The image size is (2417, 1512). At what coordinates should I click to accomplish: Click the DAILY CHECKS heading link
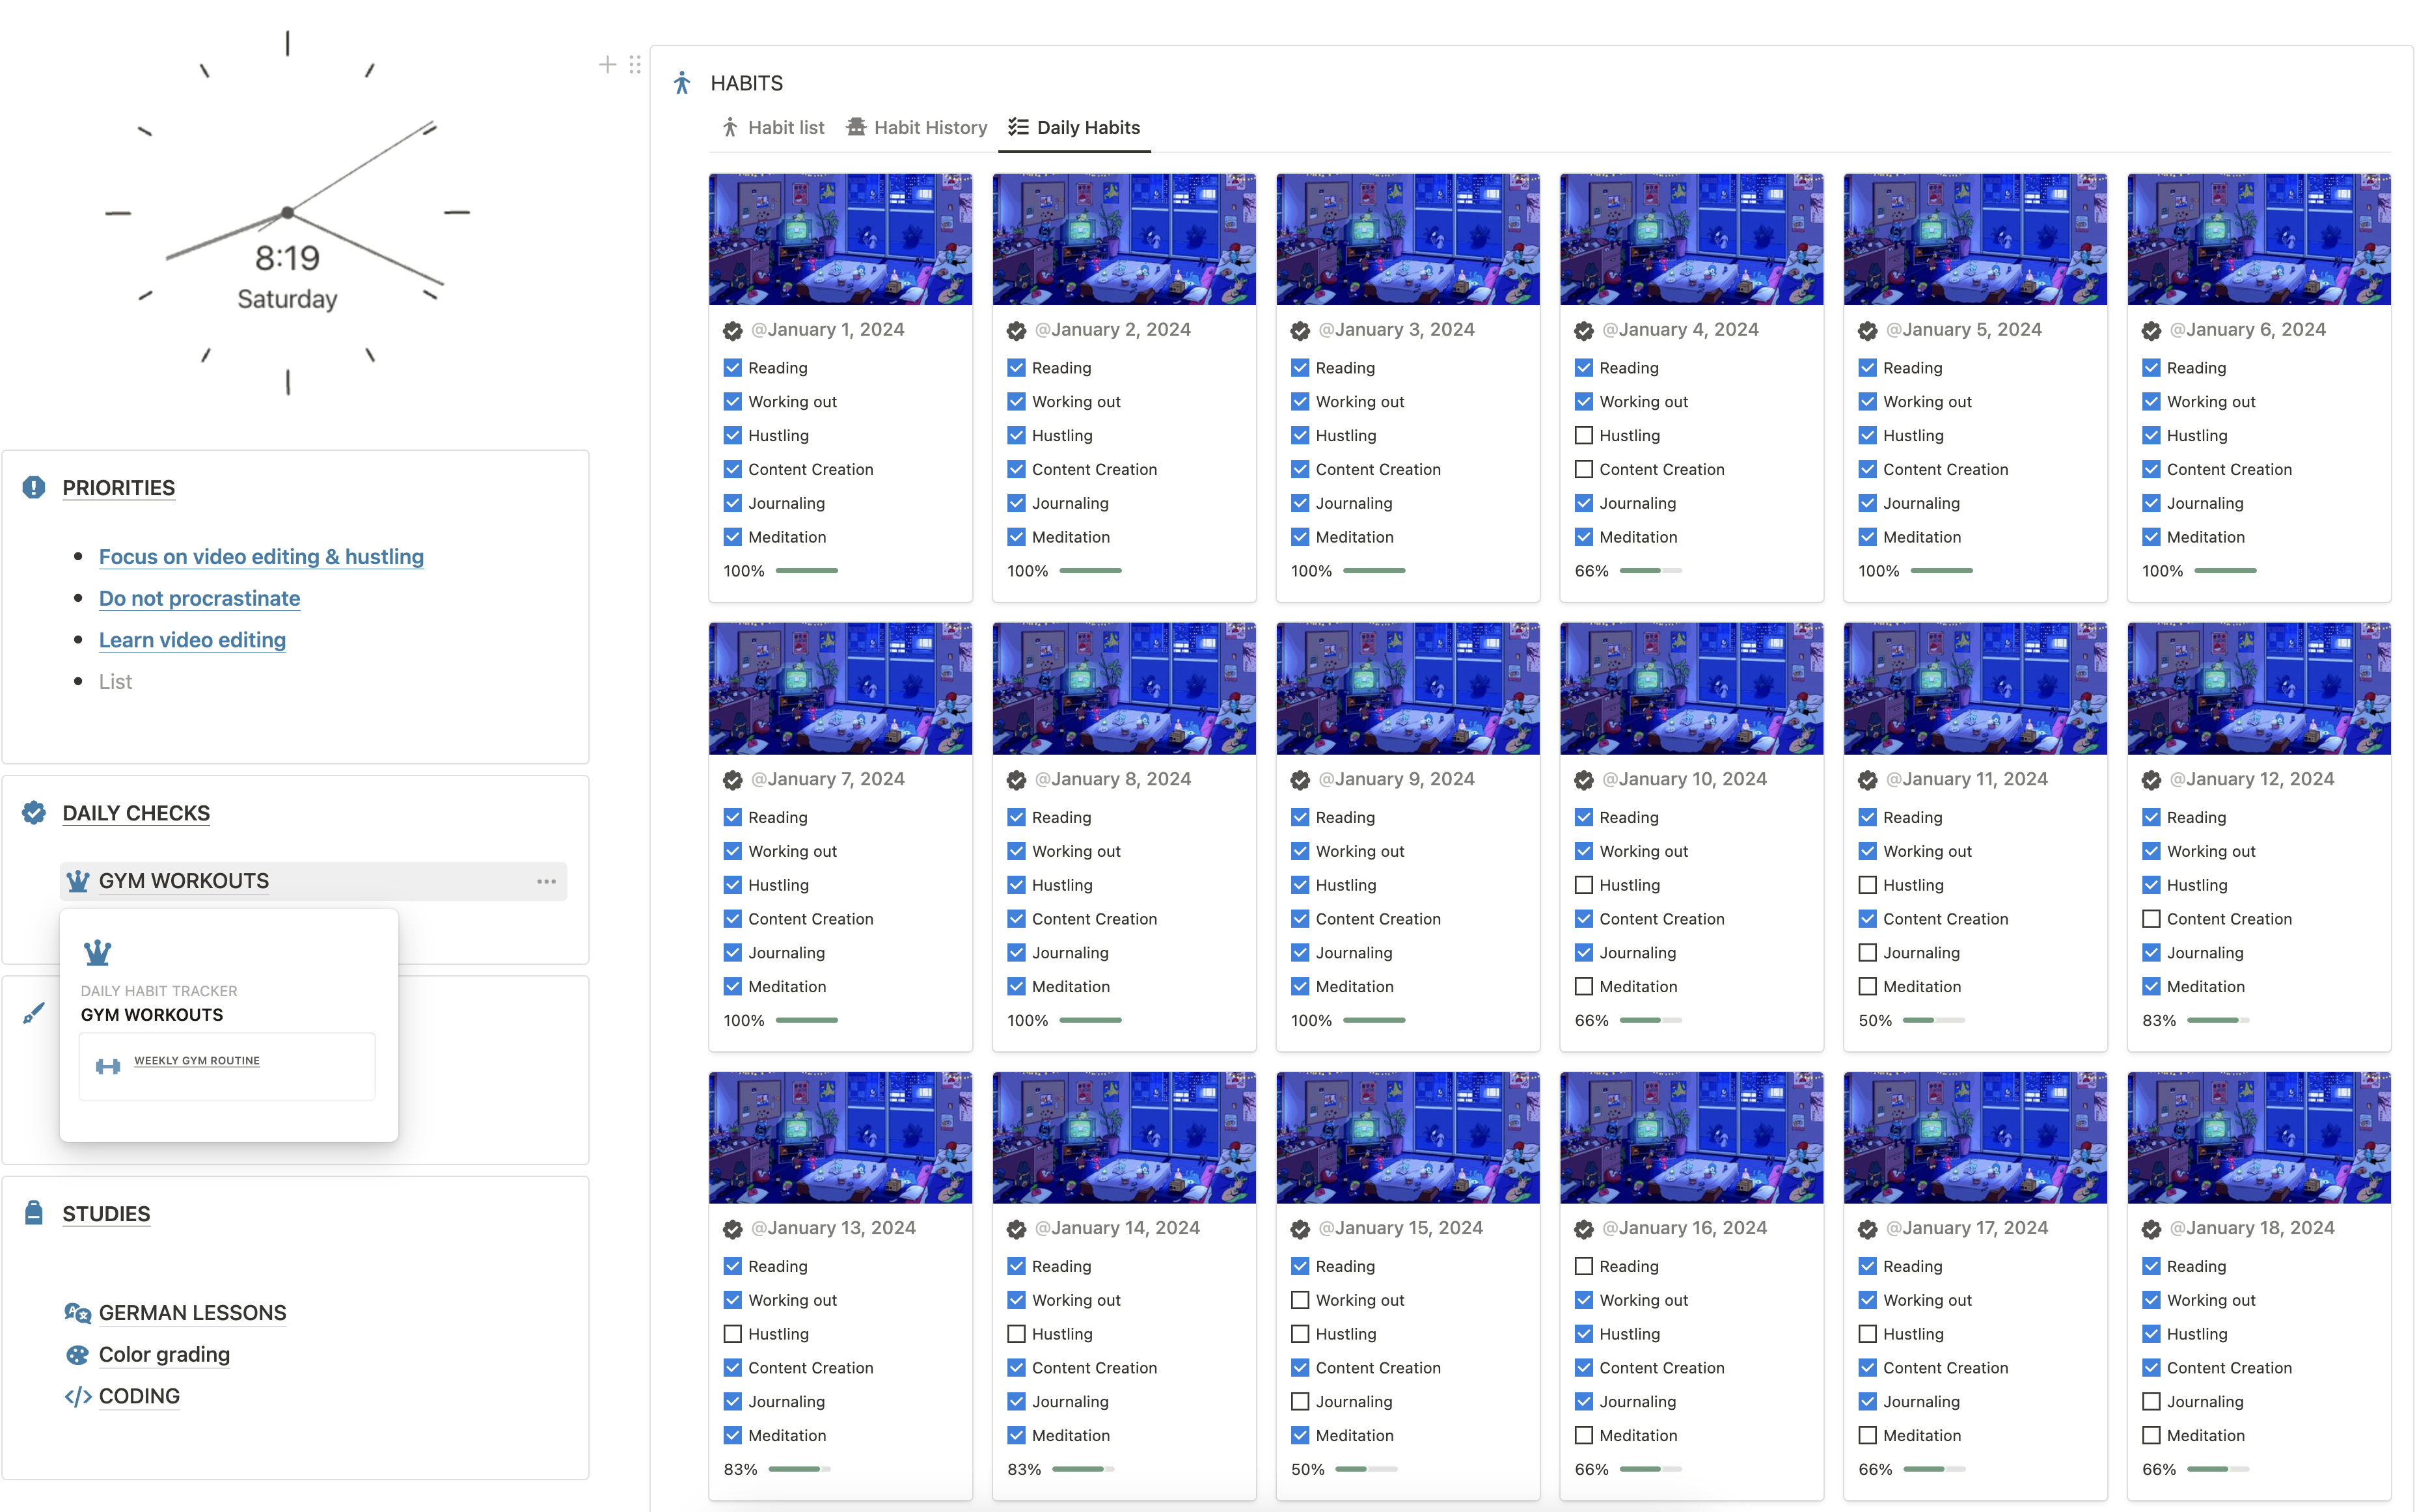tap(136, 813)
